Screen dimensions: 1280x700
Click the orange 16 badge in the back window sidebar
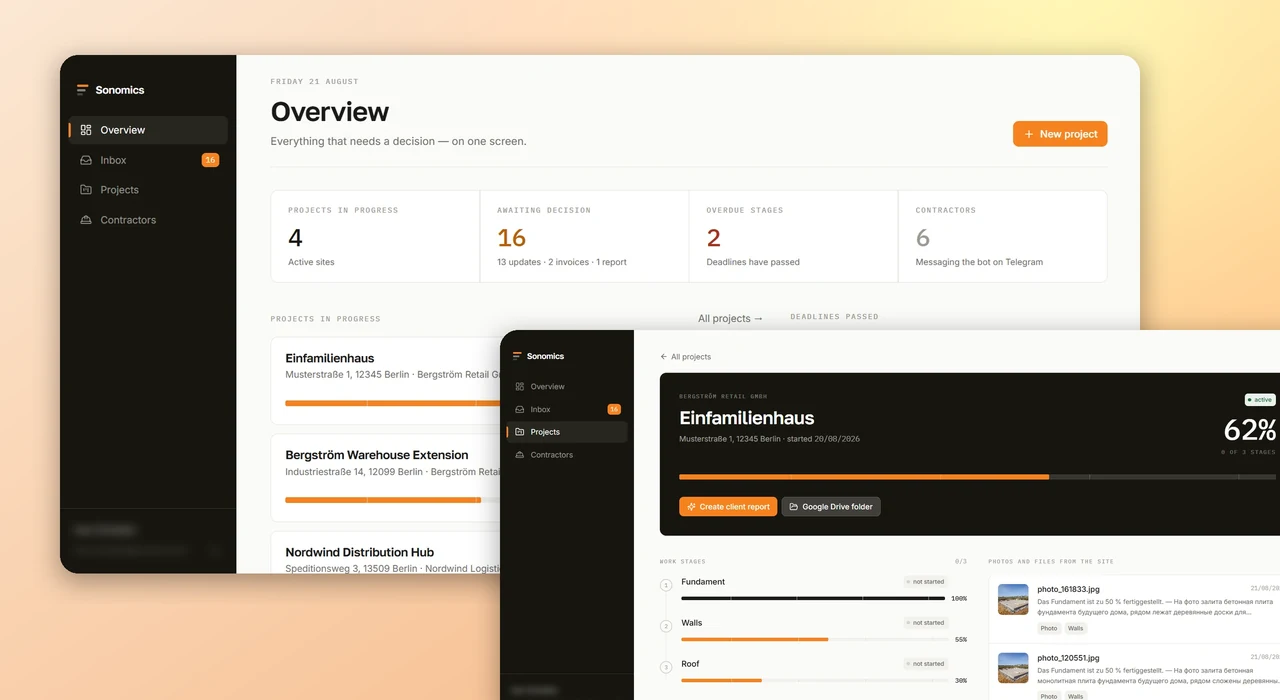point(210,160)
